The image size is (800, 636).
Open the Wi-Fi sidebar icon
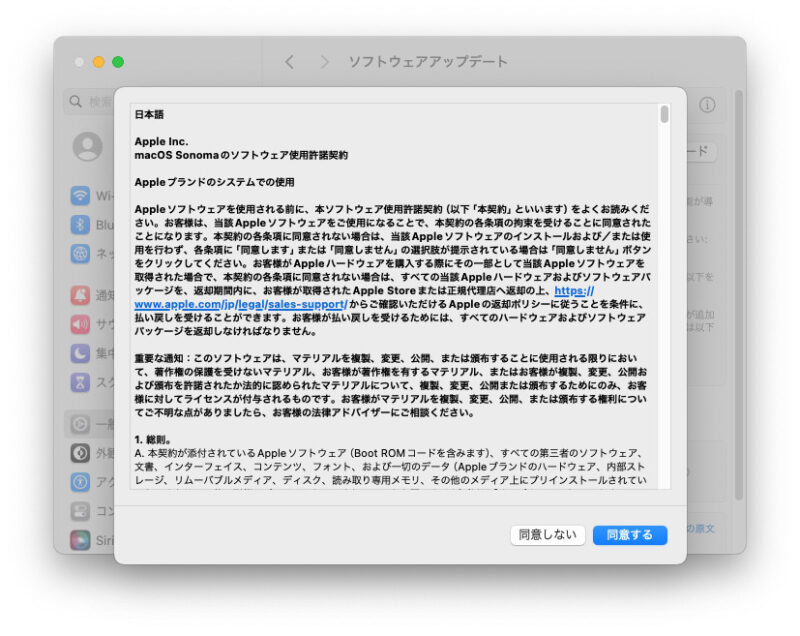[80, 196]
